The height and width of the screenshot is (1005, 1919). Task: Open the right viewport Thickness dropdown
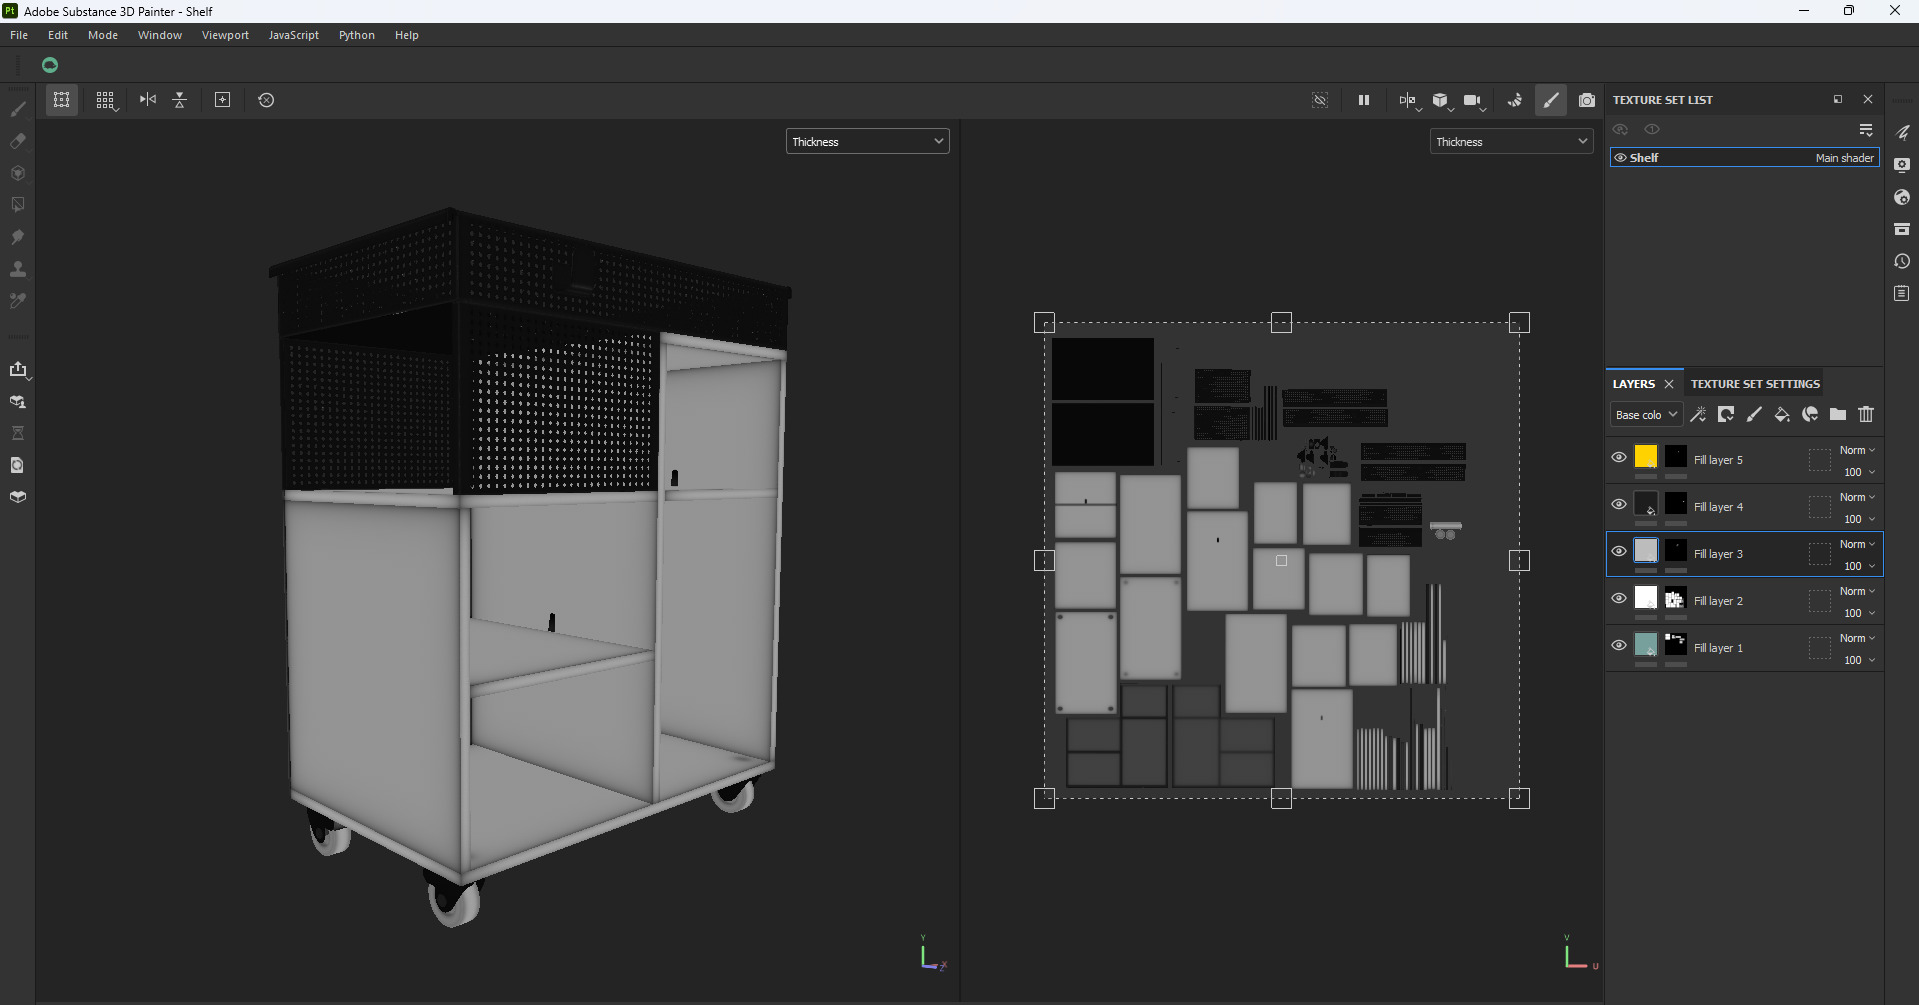coord(1511,142)
